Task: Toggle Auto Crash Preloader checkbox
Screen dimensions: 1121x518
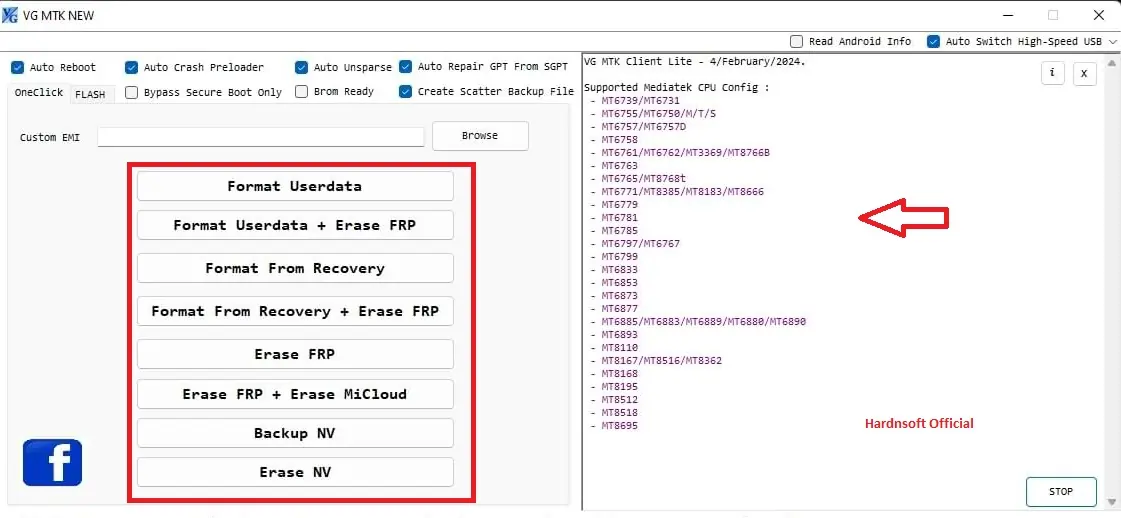Action: 132,67
